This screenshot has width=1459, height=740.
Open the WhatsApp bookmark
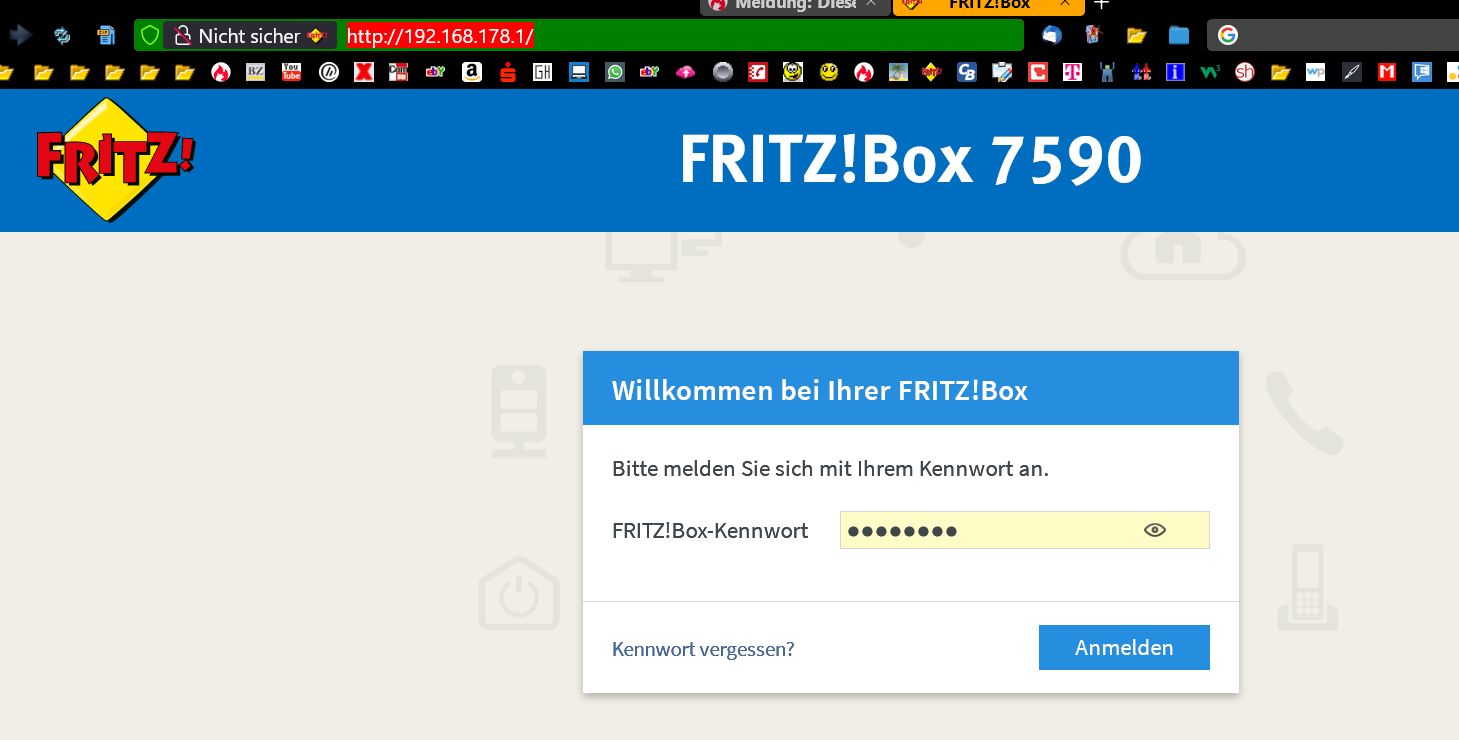click(614, 72)
